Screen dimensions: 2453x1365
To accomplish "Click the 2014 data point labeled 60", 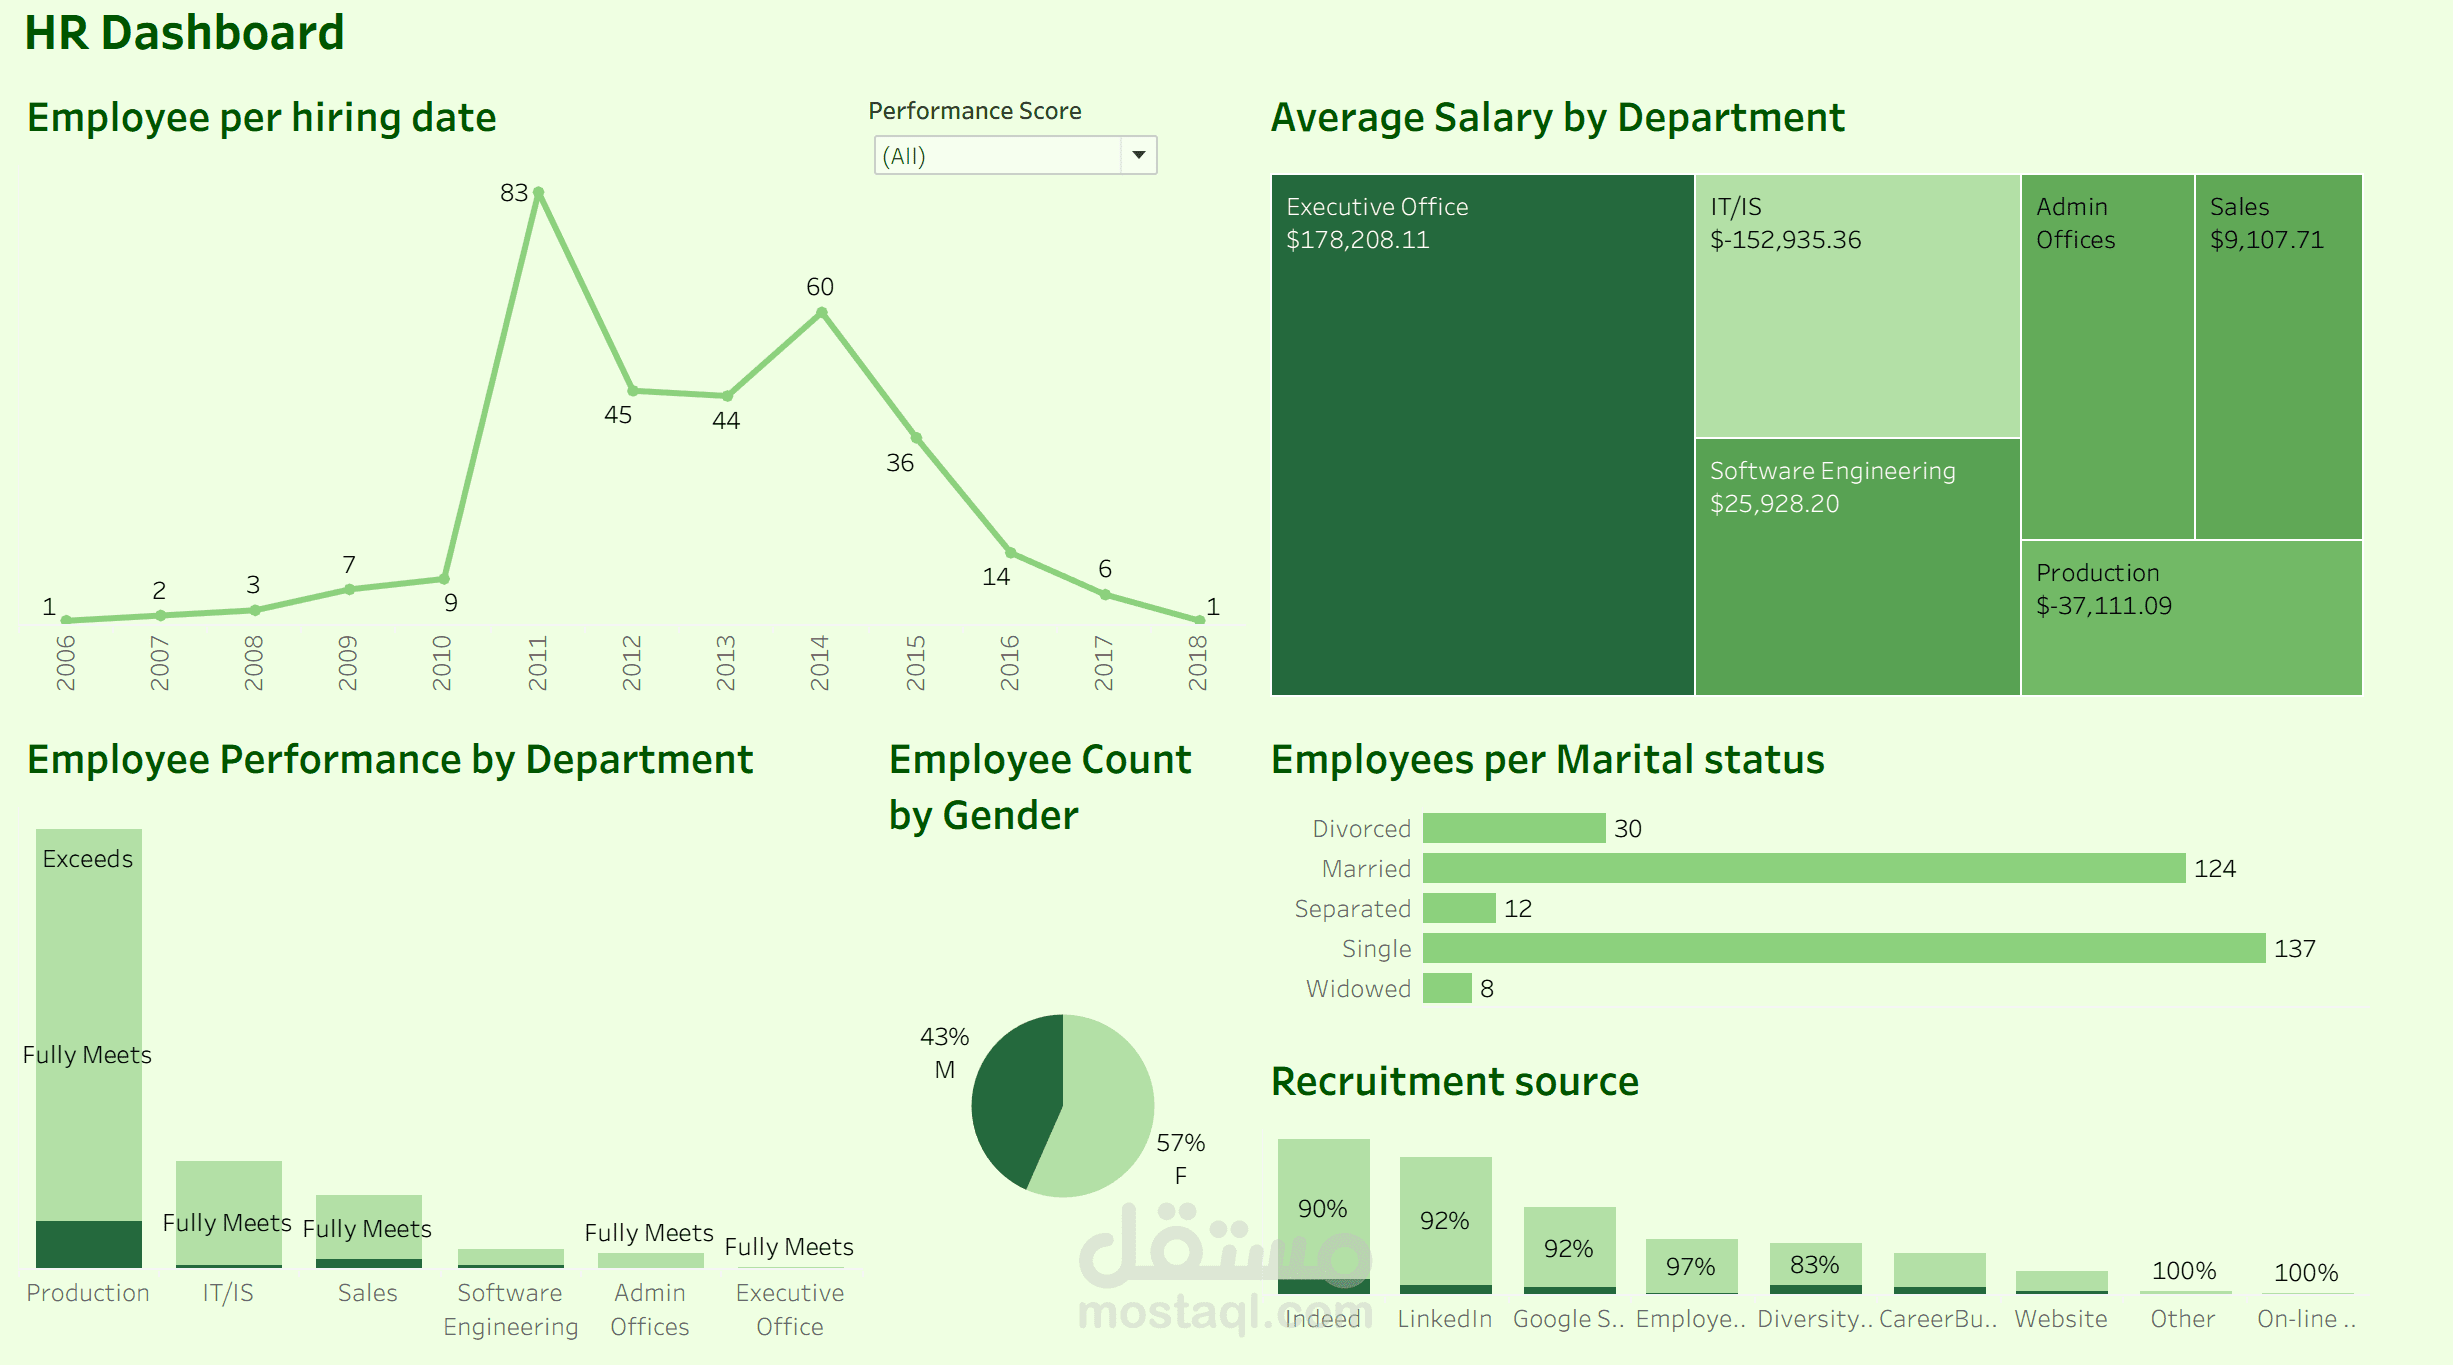I will (x=822, y=313).
